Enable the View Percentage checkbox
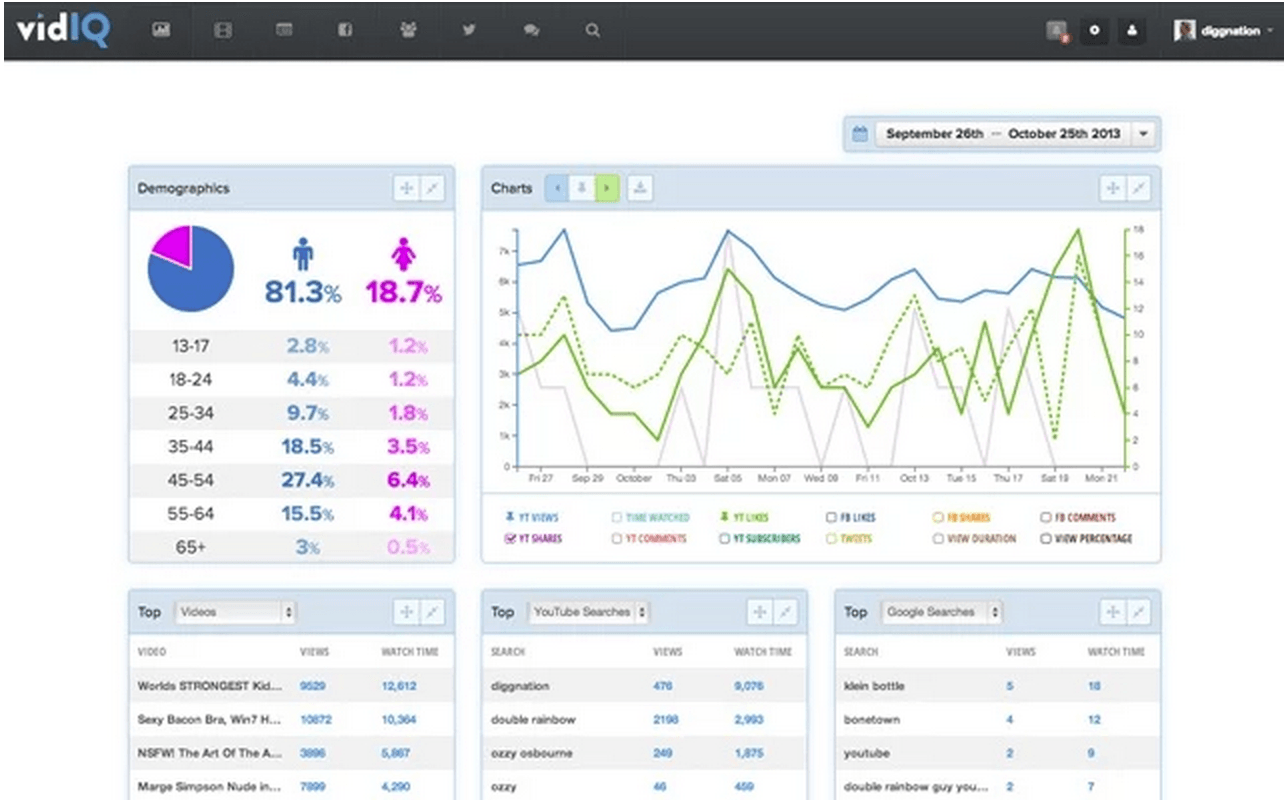The image size is (1288, 800). [1046, 539]
